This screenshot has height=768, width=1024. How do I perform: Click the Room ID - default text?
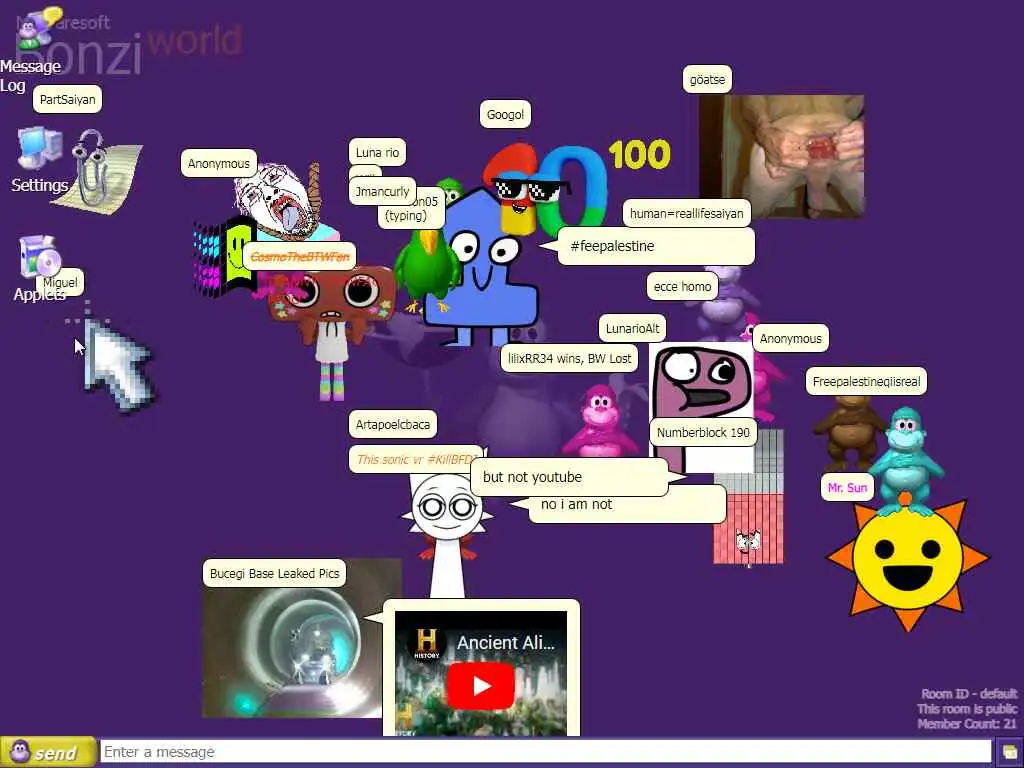[x=969, y=694]
